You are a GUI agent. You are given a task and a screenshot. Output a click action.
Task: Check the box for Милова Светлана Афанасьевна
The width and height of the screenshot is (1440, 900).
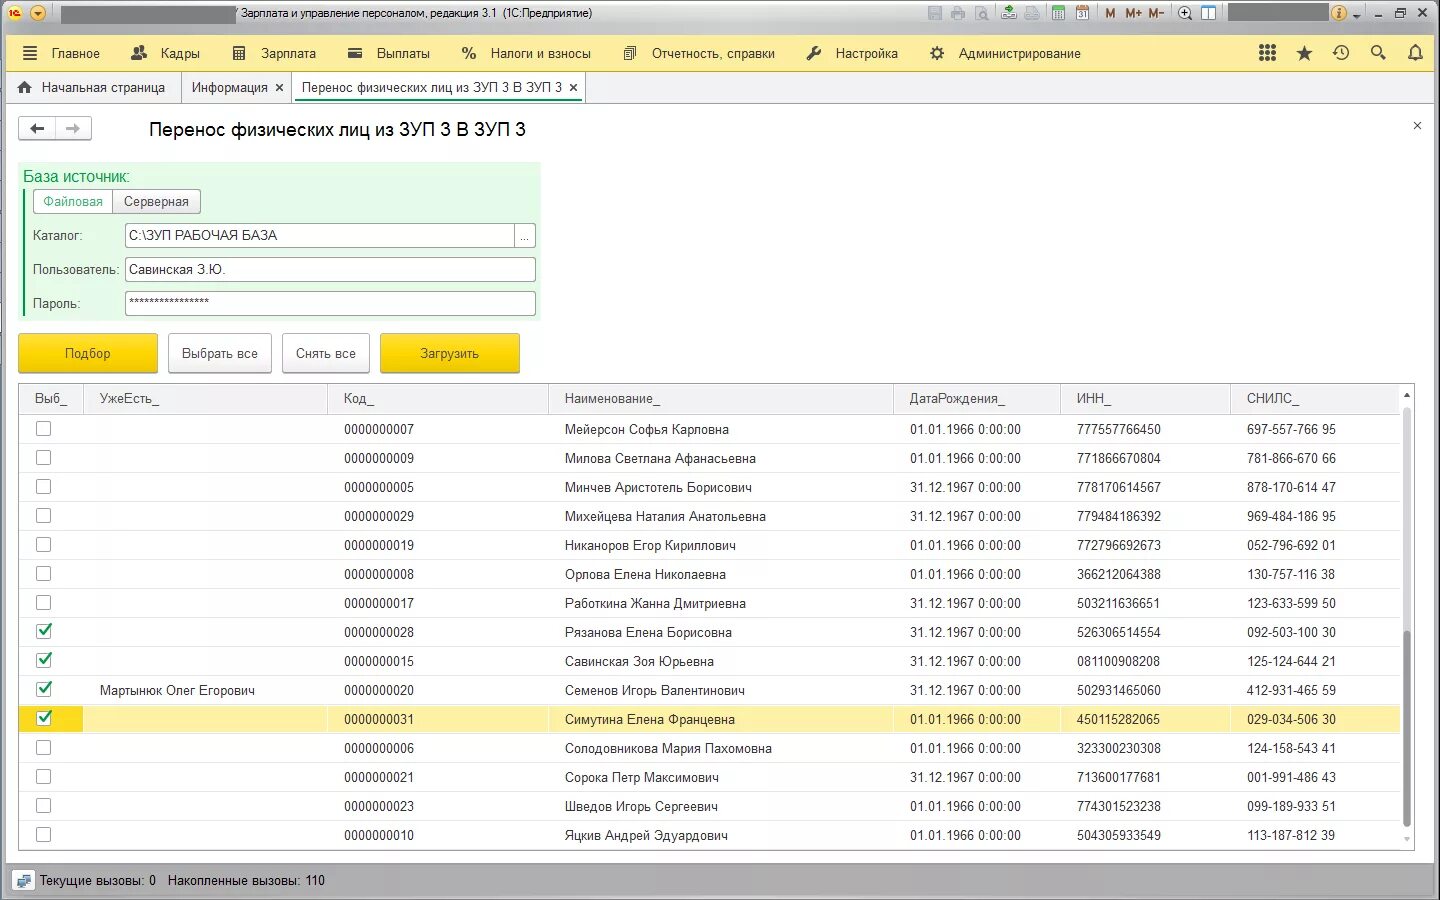[43, 457]
